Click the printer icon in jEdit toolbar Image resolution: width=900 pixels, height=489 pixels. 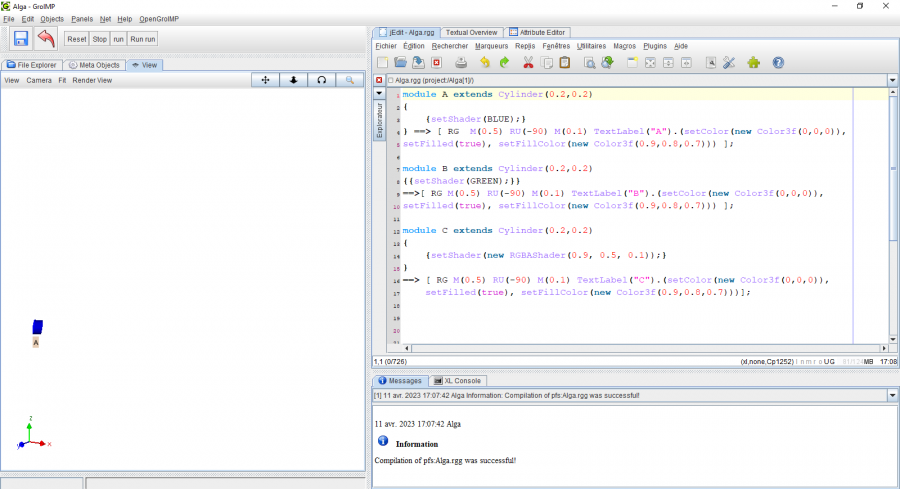click(462, 62)
